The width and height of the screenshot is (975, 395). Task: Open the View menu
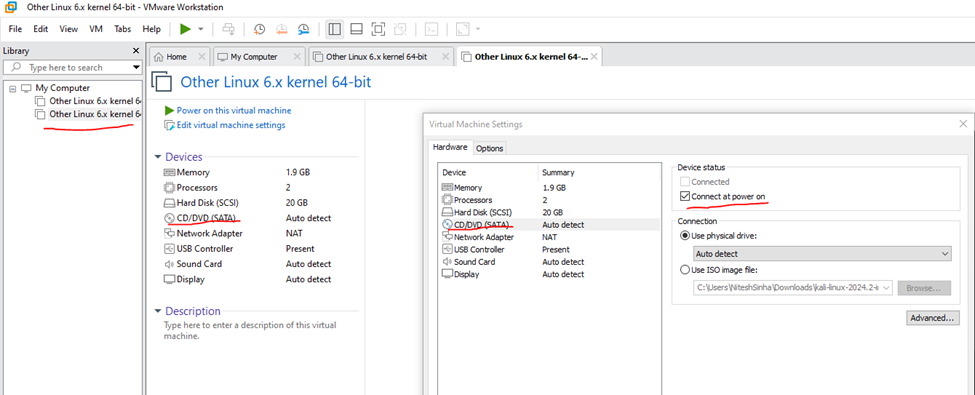point(69,29)
